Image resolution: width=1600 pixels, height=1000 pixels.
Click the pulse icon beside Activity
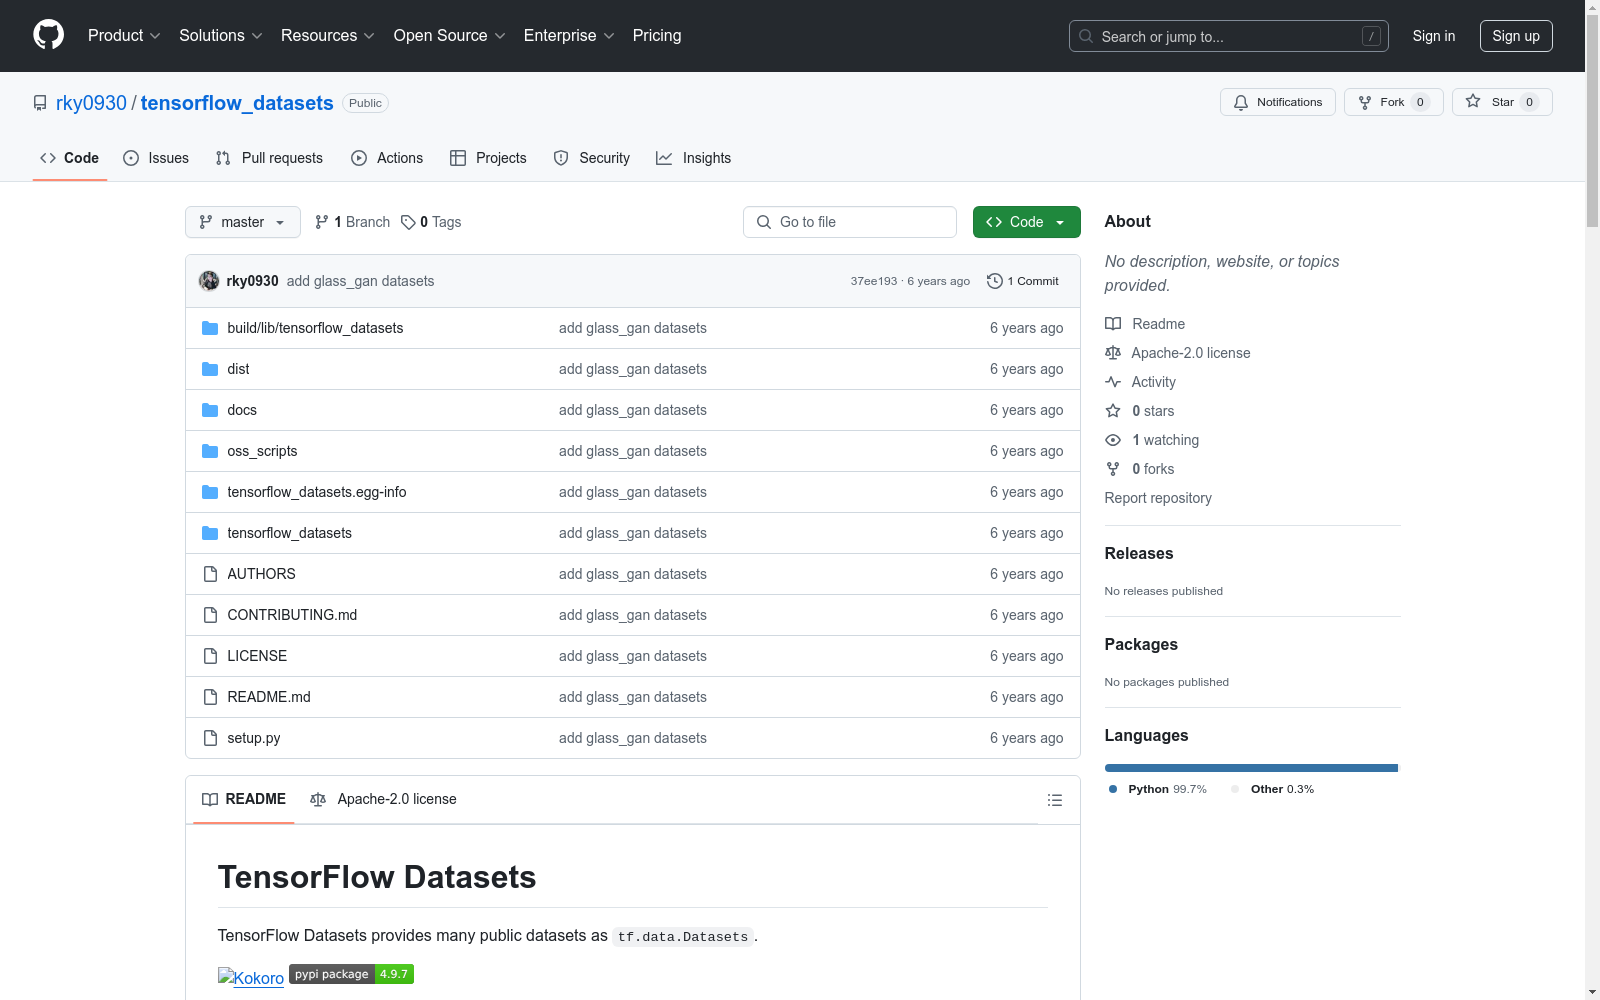pyautogui.click(x=1113, y=382)
